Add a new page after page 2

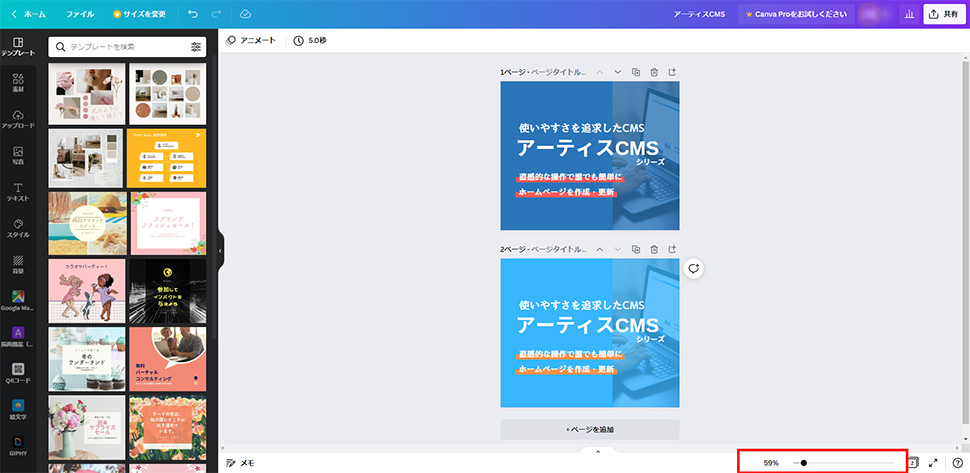coord(673,249)
